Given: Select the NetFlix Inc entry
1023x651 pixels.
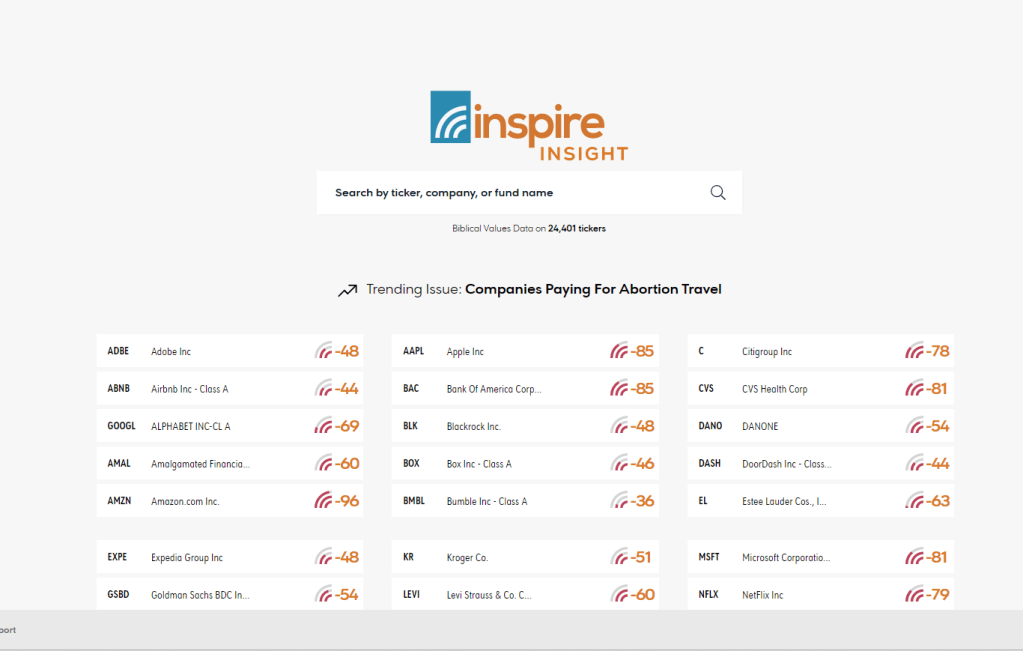Looking at the screenshot, I should (x=762, y=595).
